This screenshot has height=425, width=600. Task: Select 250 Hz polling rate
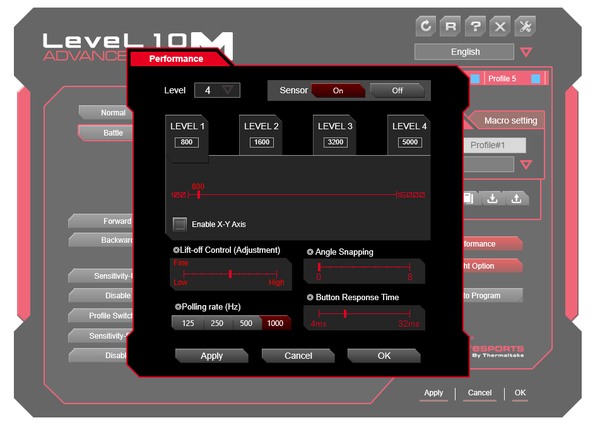217,323
